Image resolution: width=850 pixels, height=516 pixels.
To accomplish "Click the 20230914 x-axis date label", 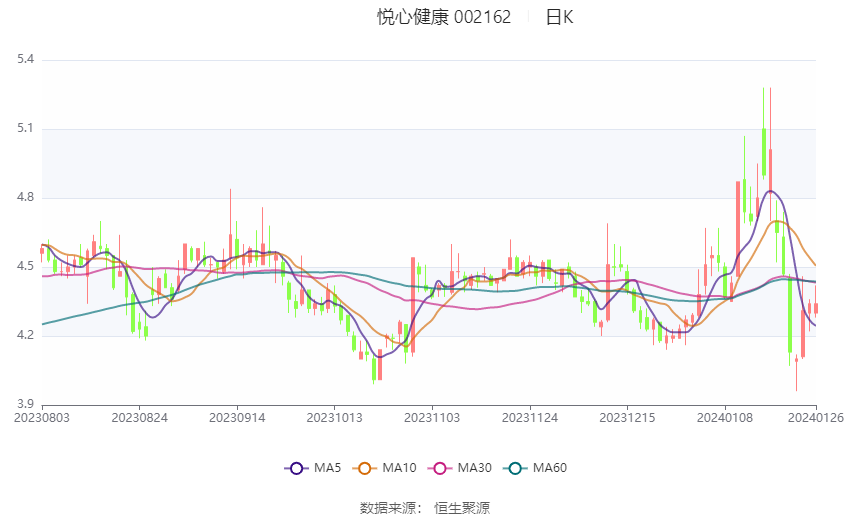I will (x=237, y=418).
